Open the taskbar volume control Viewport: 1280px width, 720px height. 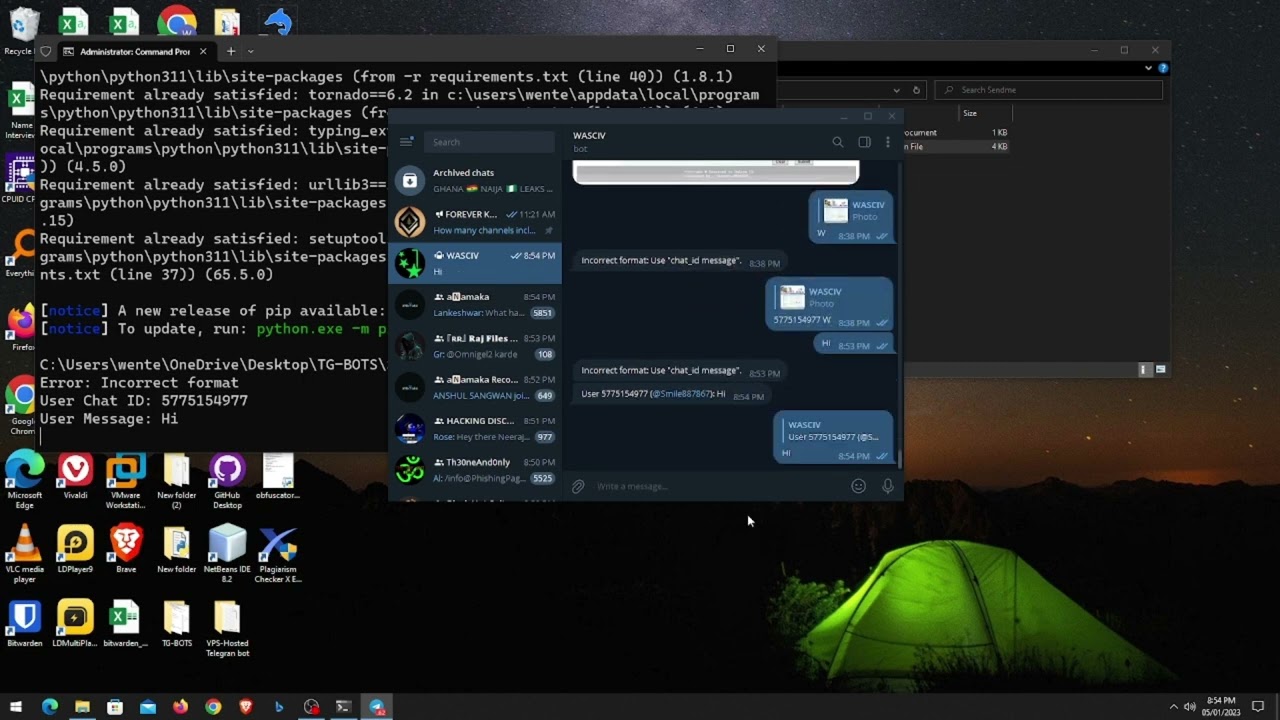1190,707
